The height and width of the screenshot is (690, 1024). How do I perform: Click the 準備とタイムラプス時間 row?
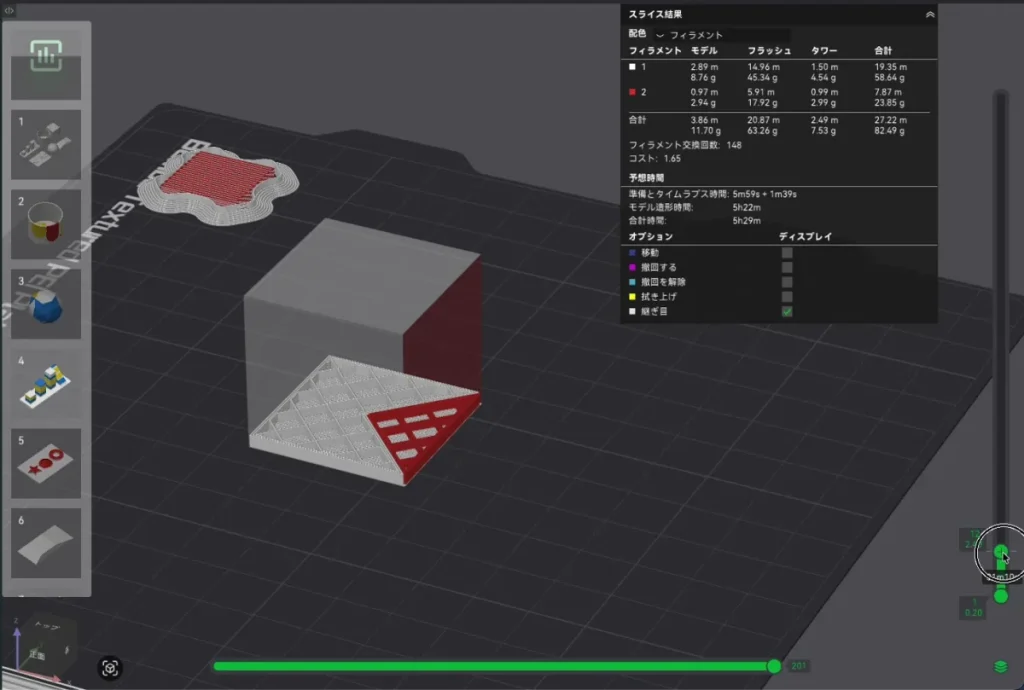tap(712, 194)
